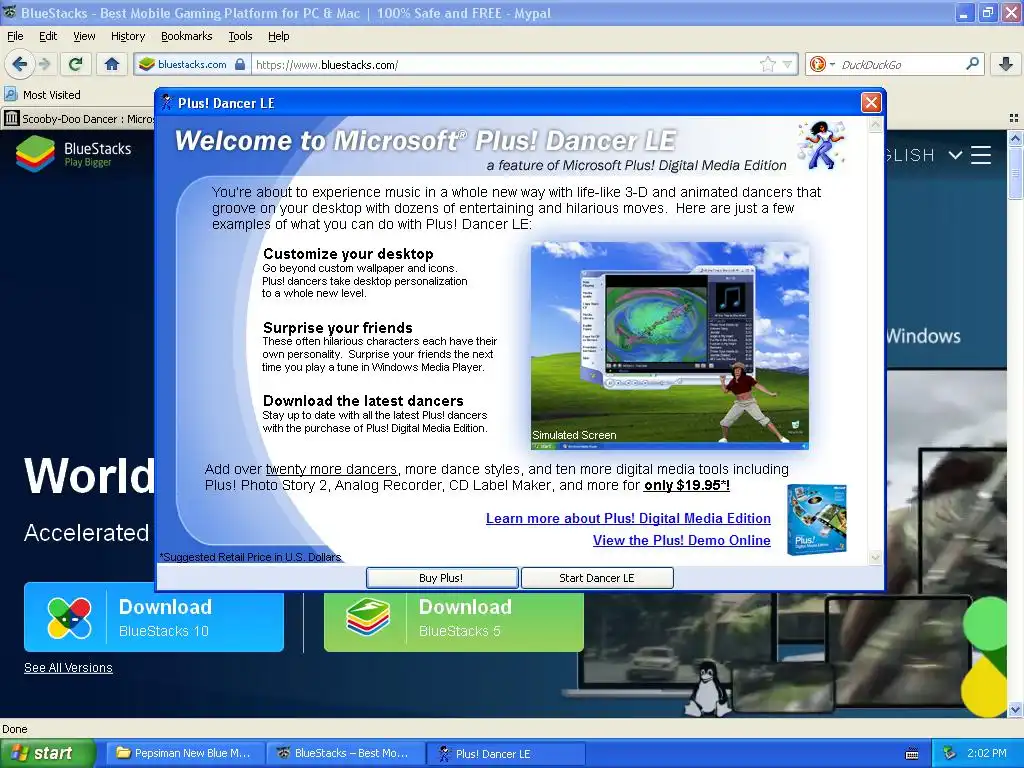Open the Edit menu
This screenshot has width=1024, height=768.
point(48,36)
